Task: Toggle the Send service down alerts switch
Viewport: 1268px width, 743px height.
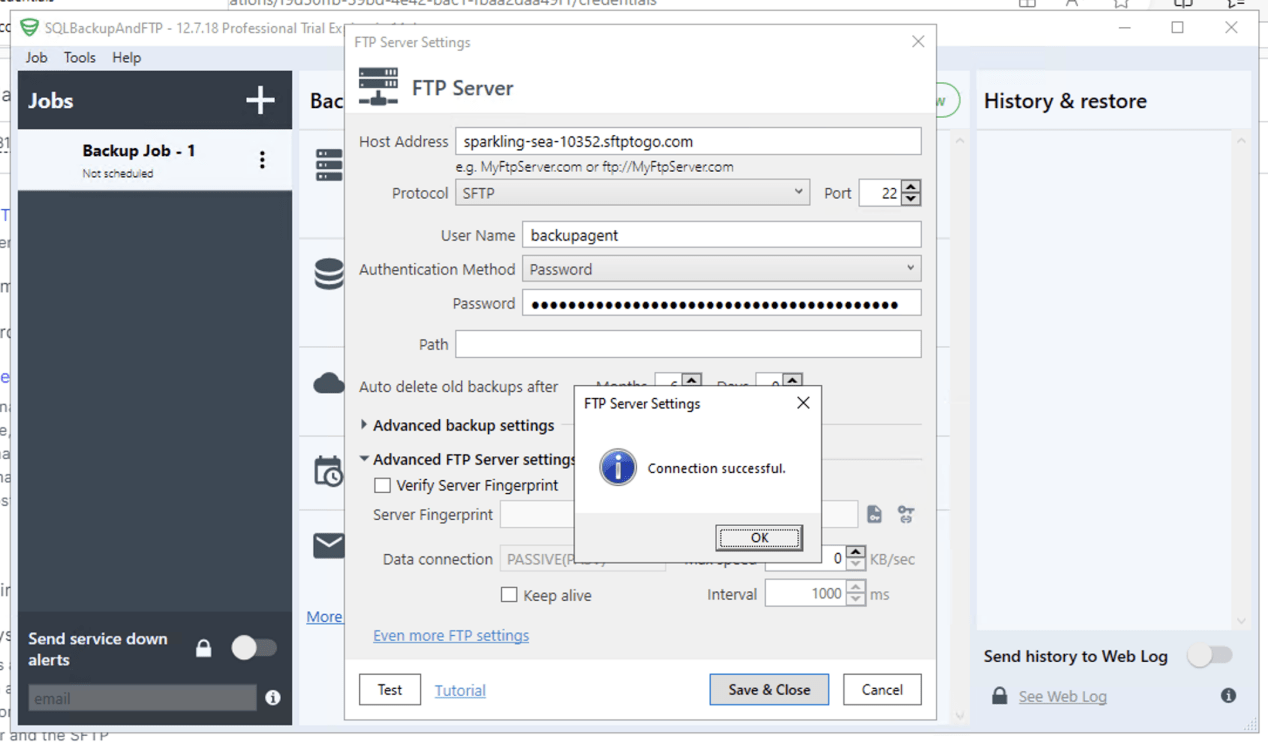Action: [255, 648]
